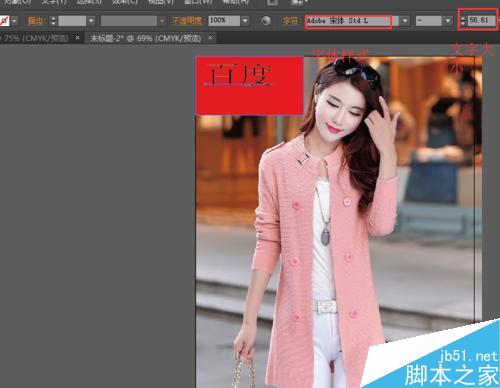Open the 不透明度 opacity panel link

coord(187,21)
